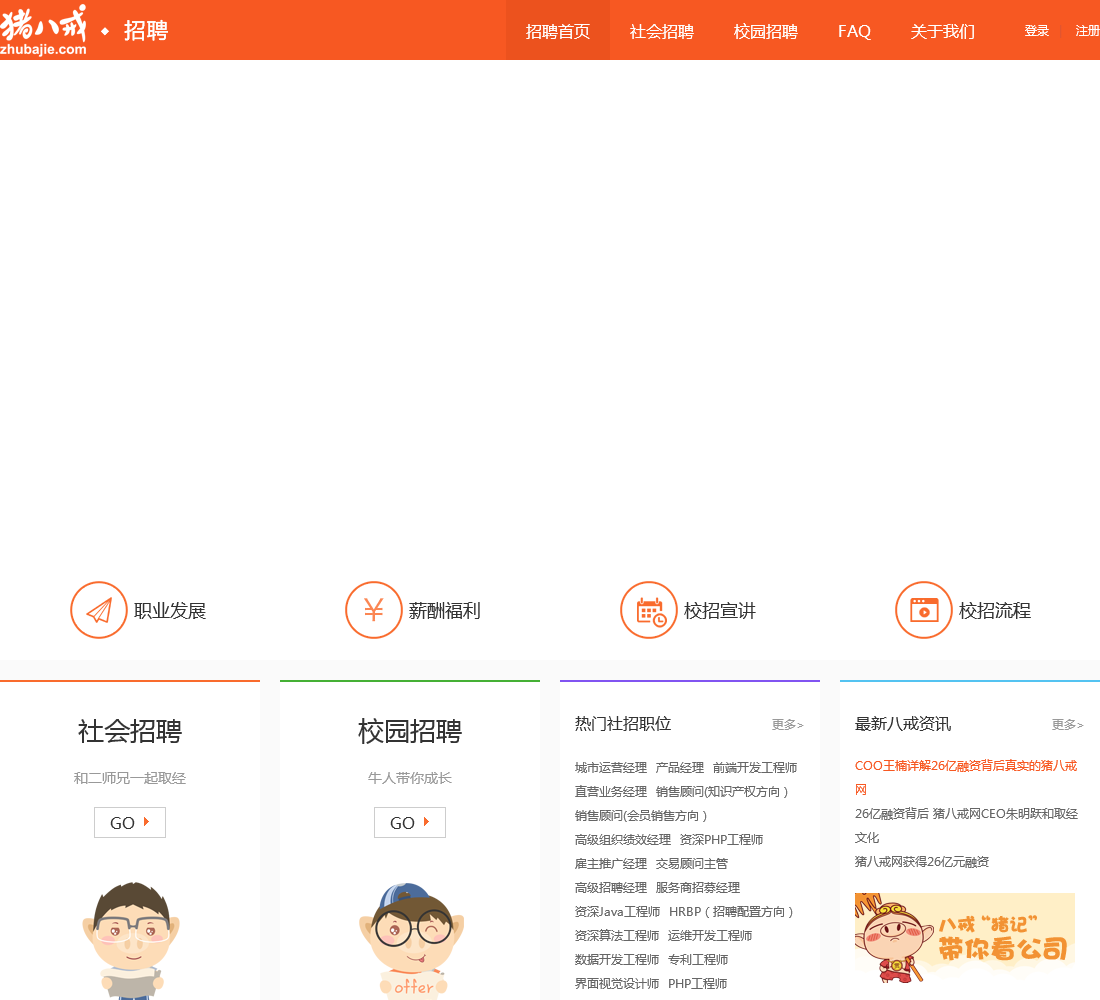Open the 关于我们 navigation item

coord(942,31)
